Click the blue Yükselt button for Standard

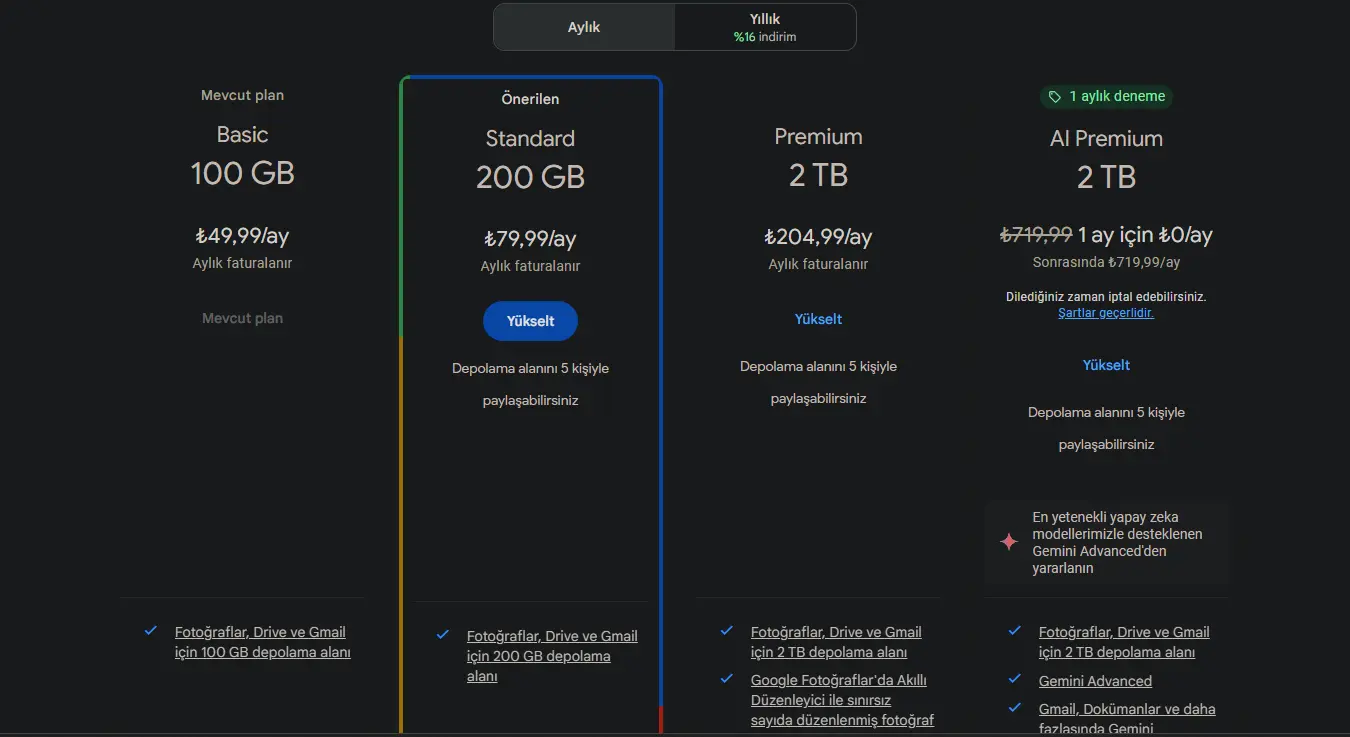point(530,321)
